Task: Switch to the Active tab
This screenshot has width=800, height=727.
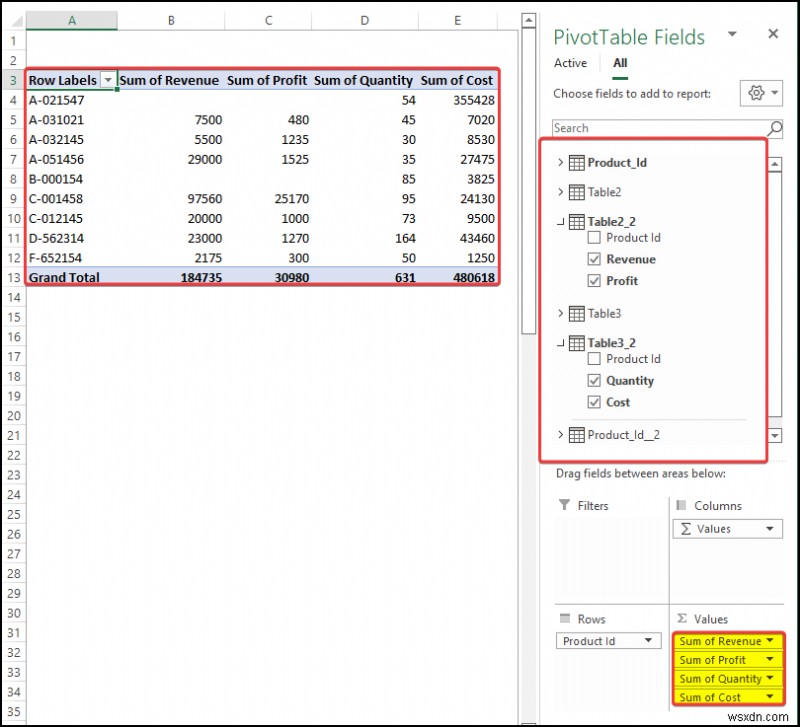Action: click(569, 62)
